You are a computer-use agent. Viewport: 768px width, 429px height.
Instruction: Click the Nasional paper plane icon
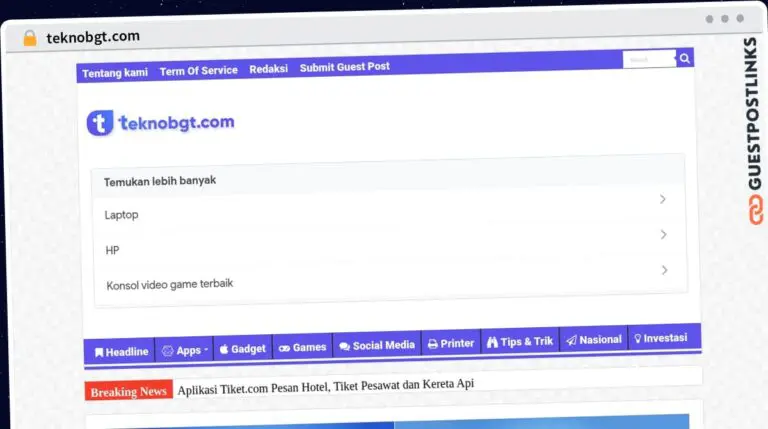[571, 340]
